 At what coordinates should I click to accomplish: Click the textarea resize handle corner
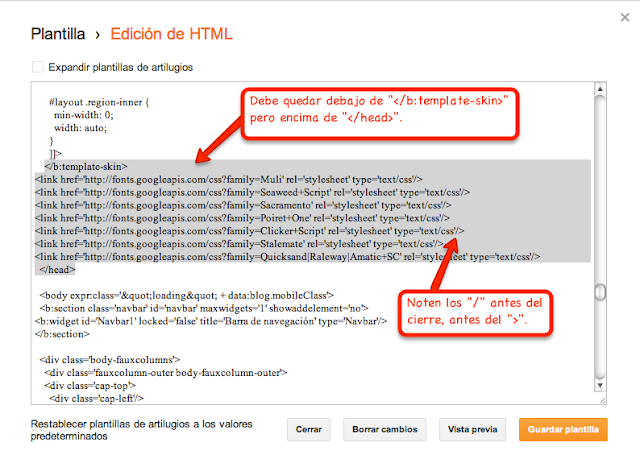[x=602, y=401]
